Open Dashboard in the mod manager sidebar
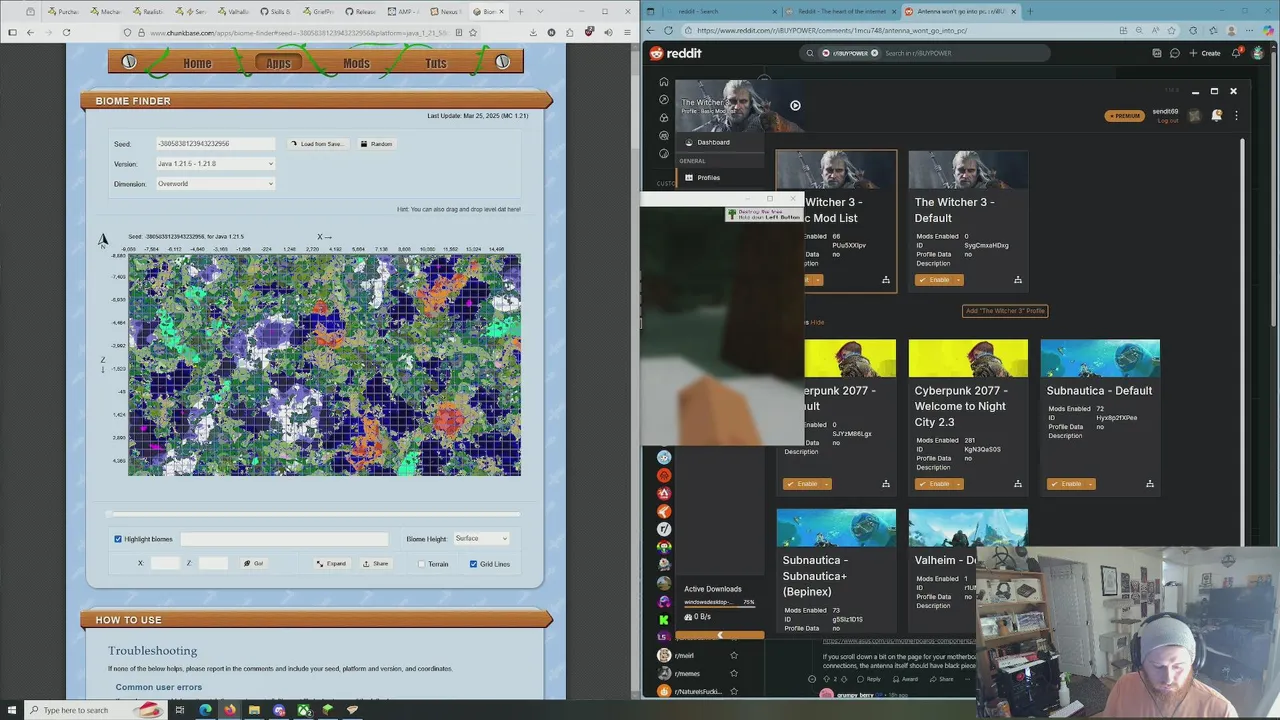Viewport: 1280px width, 720px height. click(x=713, y=142)
